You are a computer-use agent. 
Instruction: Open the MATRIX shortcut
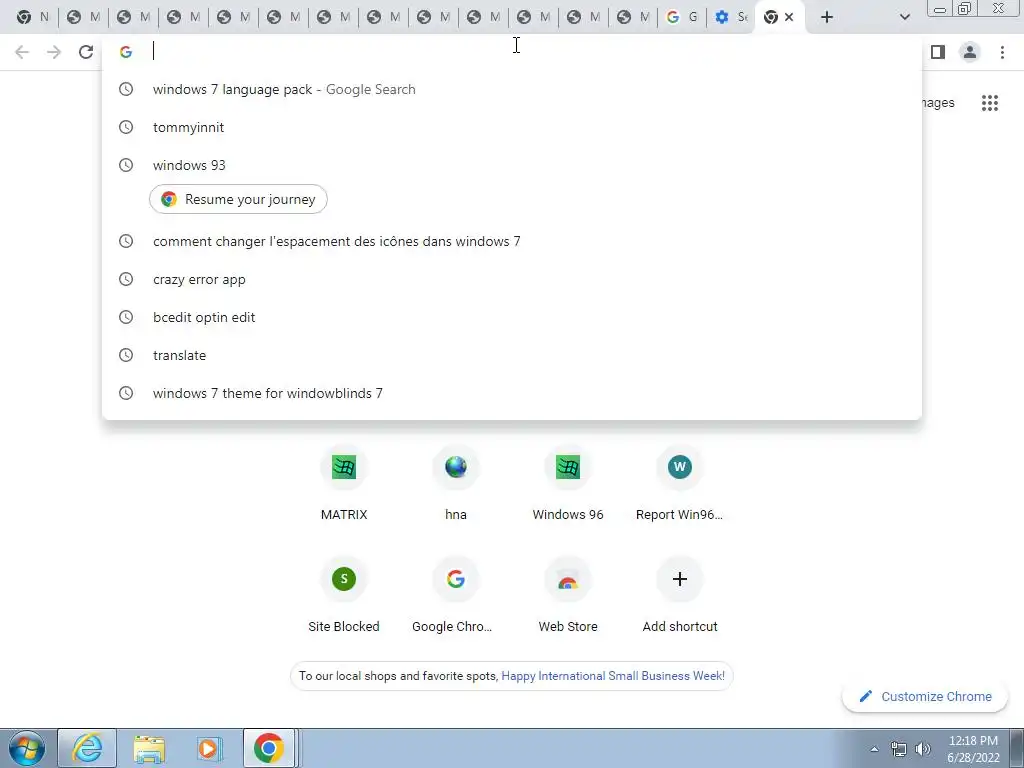tap(344, 483)
